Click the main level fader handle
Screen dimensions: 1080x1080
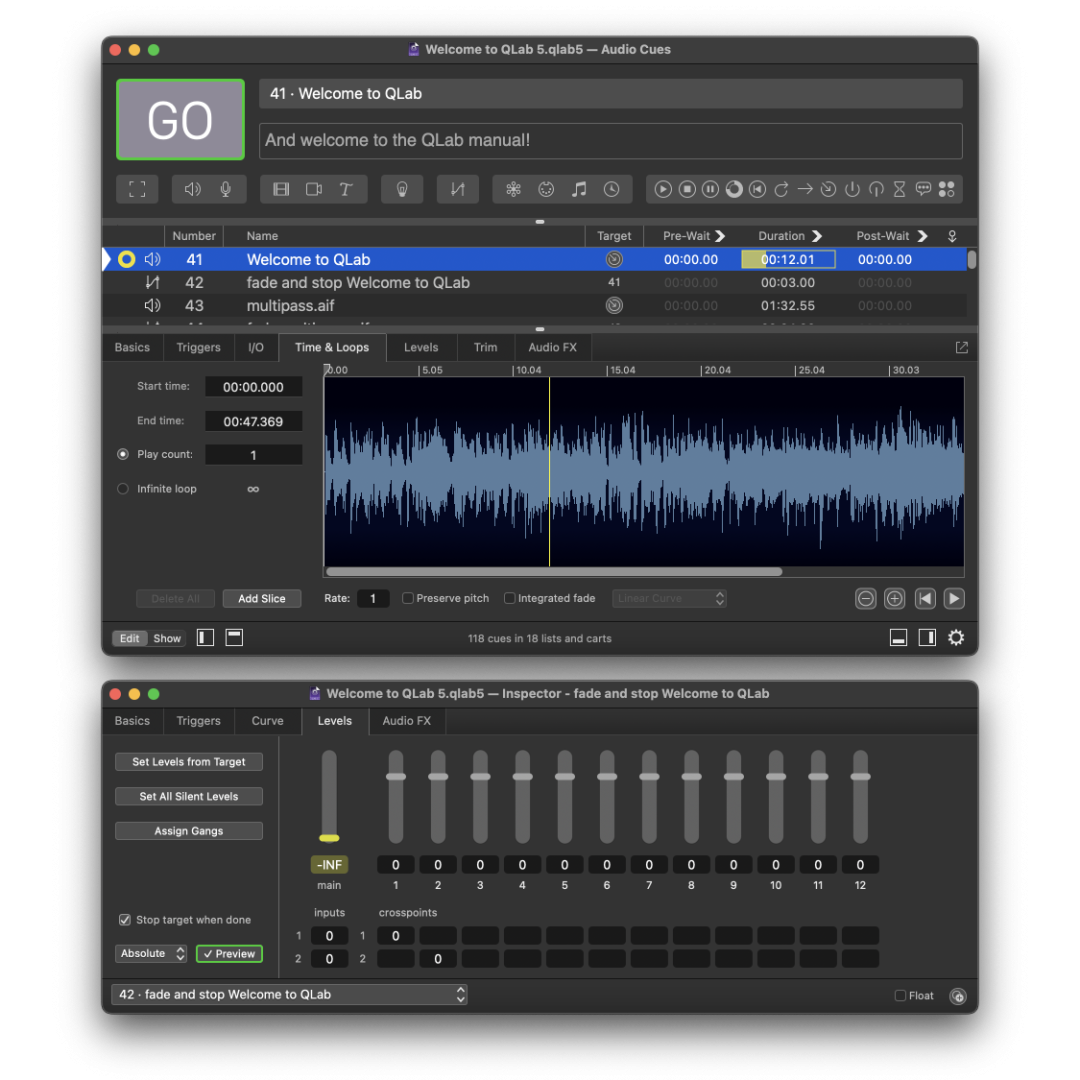click(x=329, y=838)
